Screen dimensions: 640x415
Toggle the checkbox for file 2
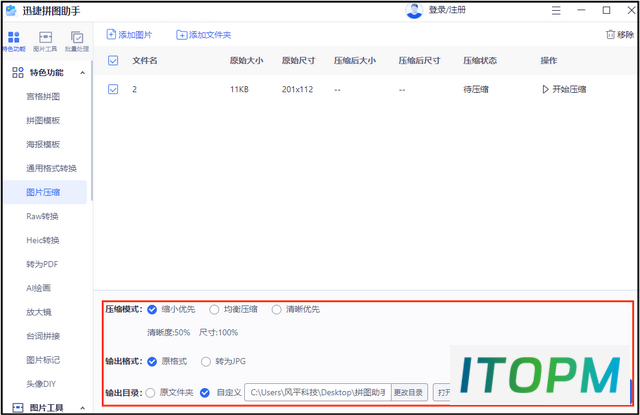113,89
